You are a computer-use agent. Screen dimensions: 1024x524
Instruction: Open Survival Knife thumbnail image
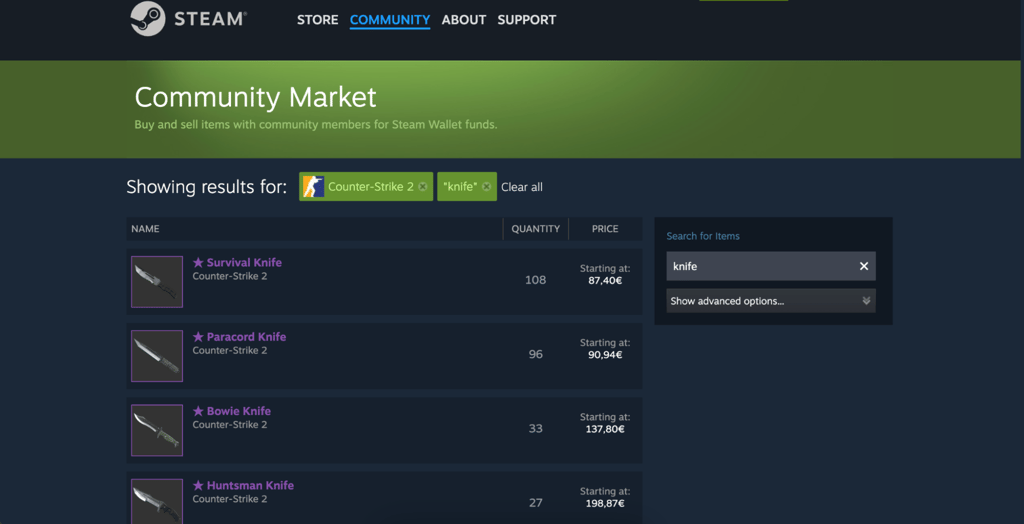click(x=157, y=282)
